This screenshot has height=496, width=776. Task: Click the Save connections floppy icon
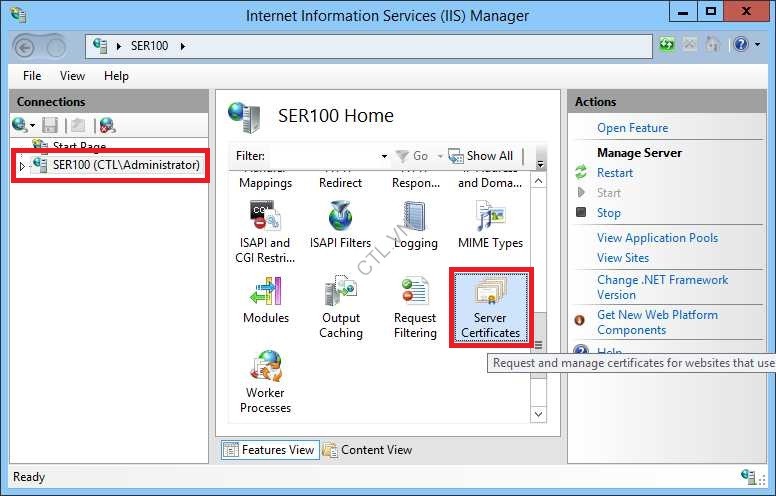(50, 125)
